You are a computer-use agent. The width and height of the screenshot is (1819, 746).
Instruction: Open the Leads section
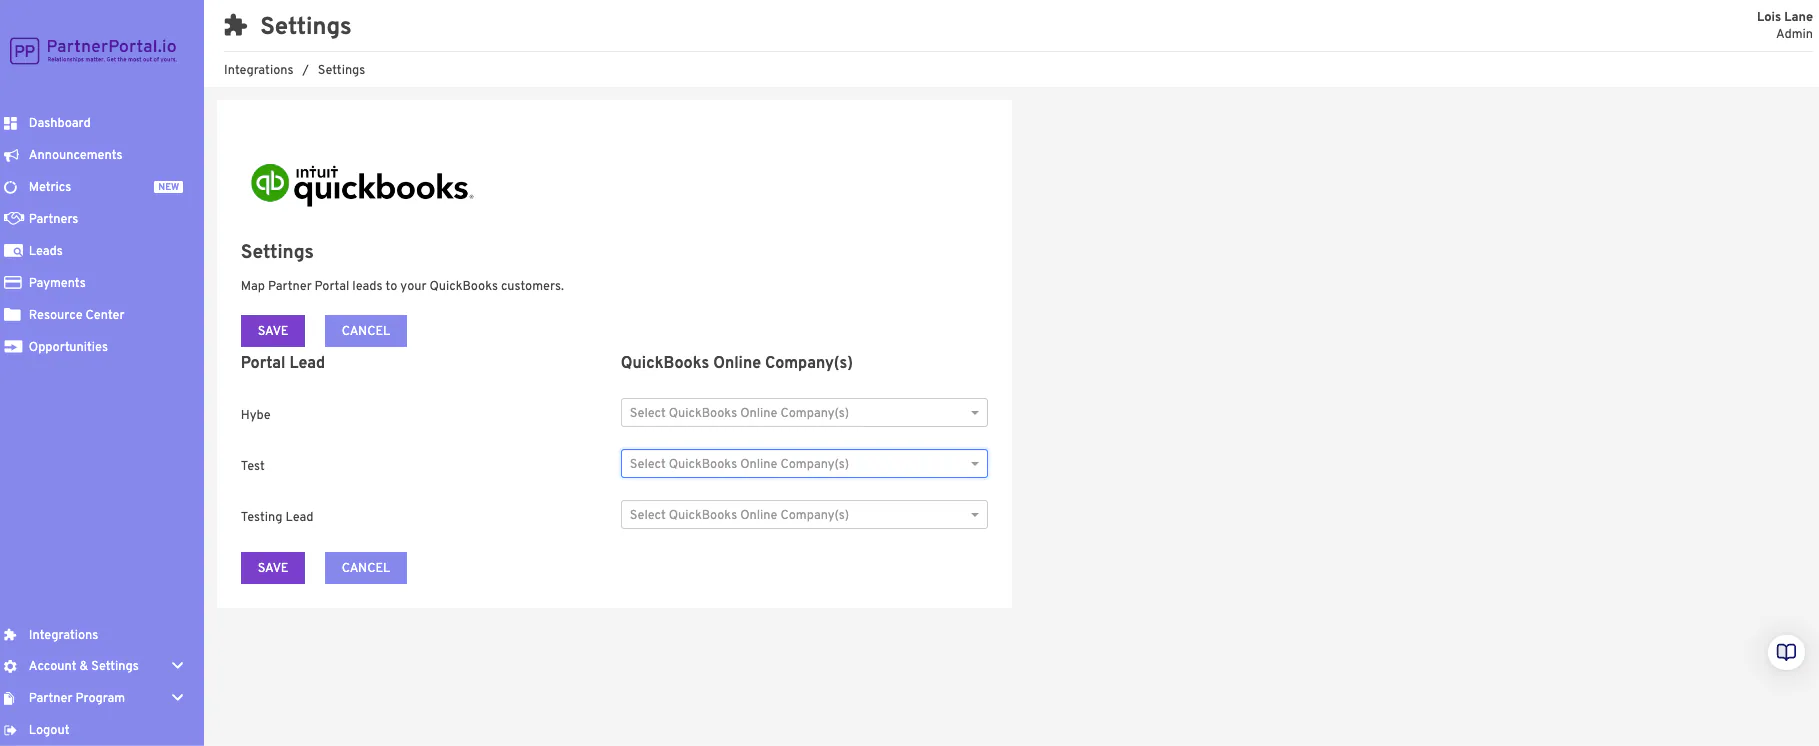[x=46, y=251]
